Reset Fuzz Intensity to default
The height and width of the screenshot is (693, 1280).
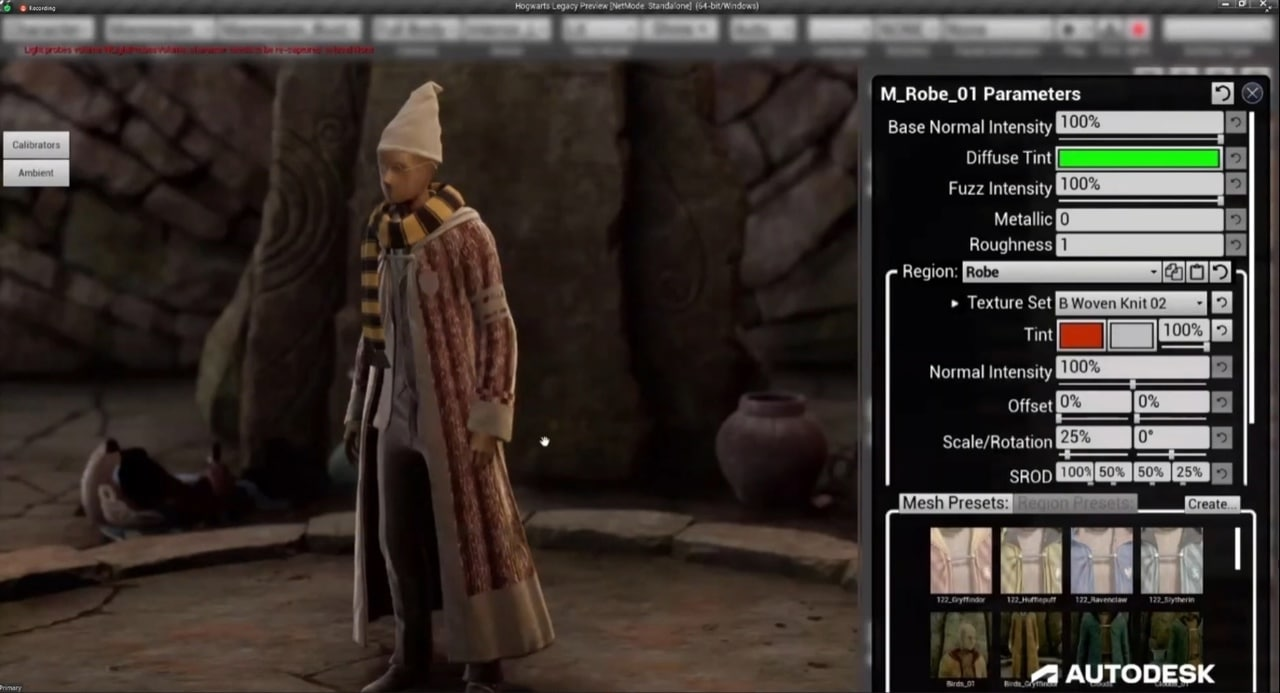click(1236, 184)
